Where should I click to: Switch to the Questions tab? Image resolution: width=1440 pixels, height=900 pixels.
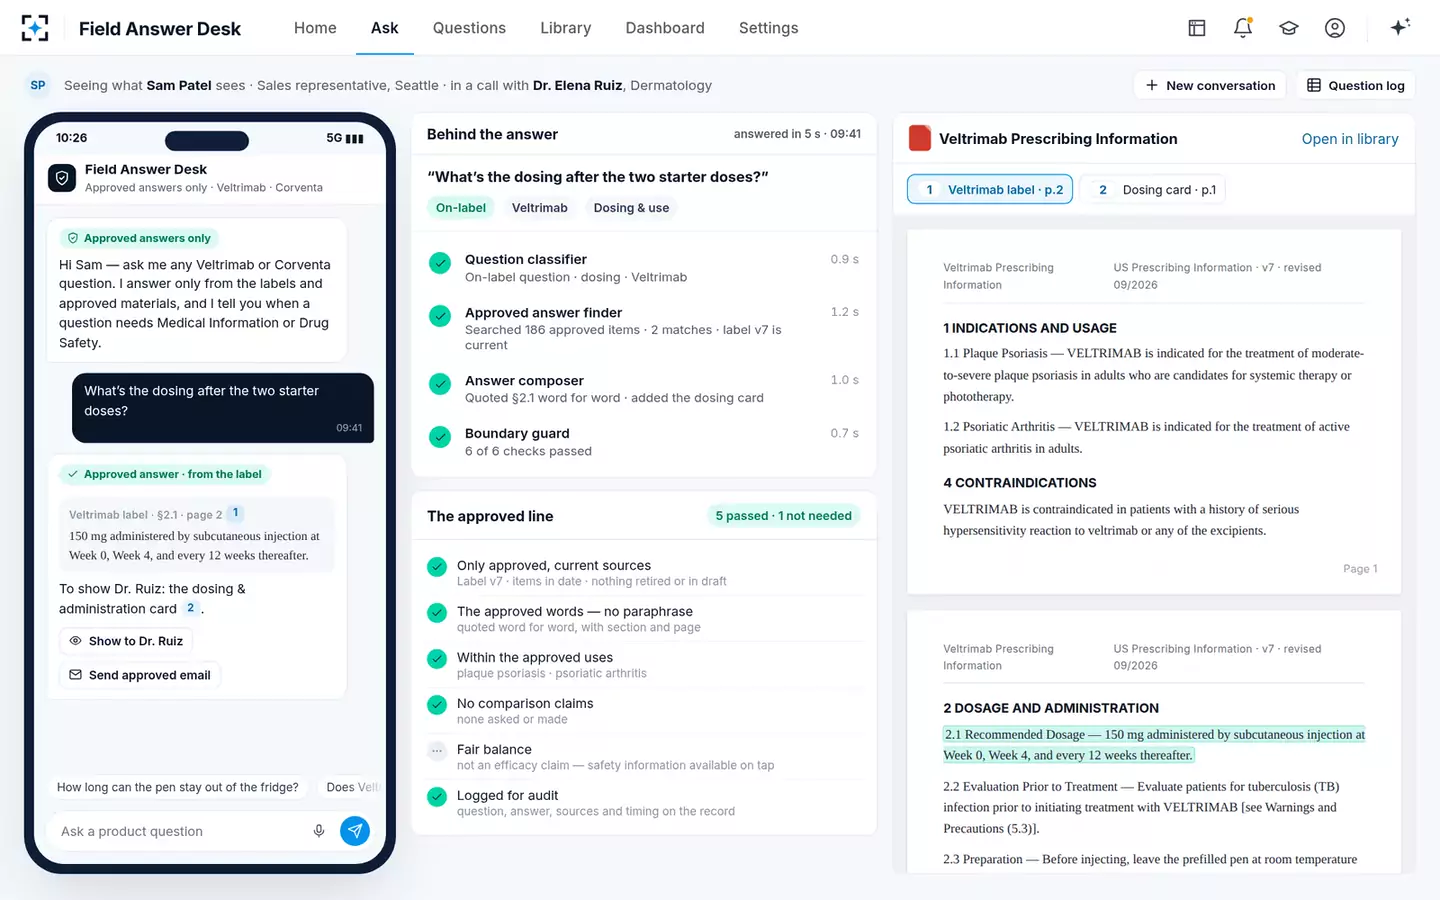coord(469,28)
